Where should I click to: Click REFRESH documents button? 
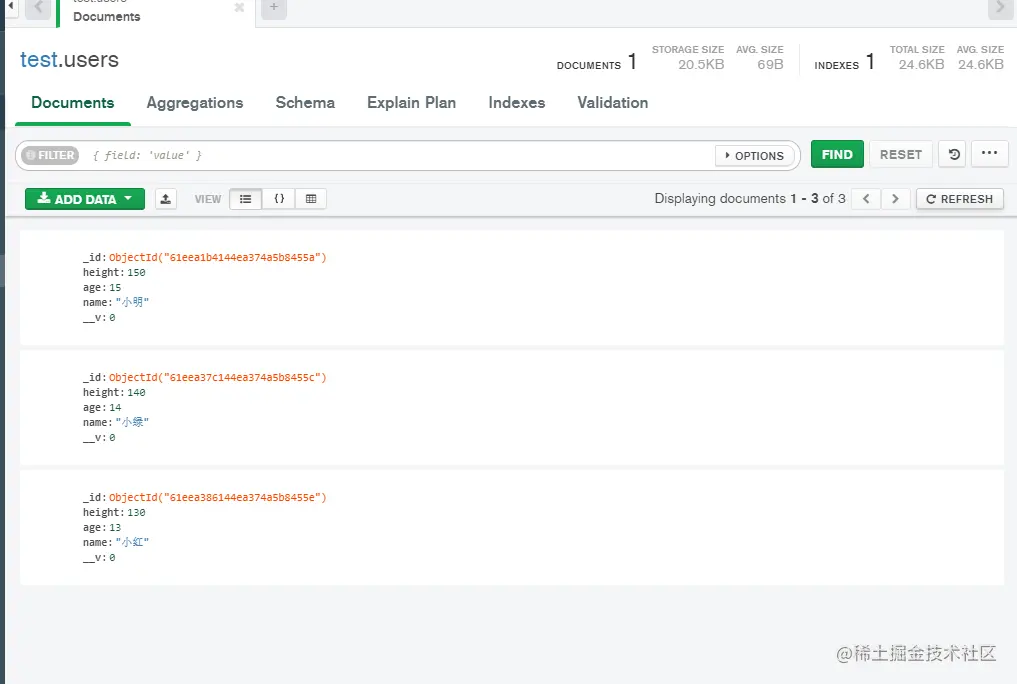coord(960,199)
